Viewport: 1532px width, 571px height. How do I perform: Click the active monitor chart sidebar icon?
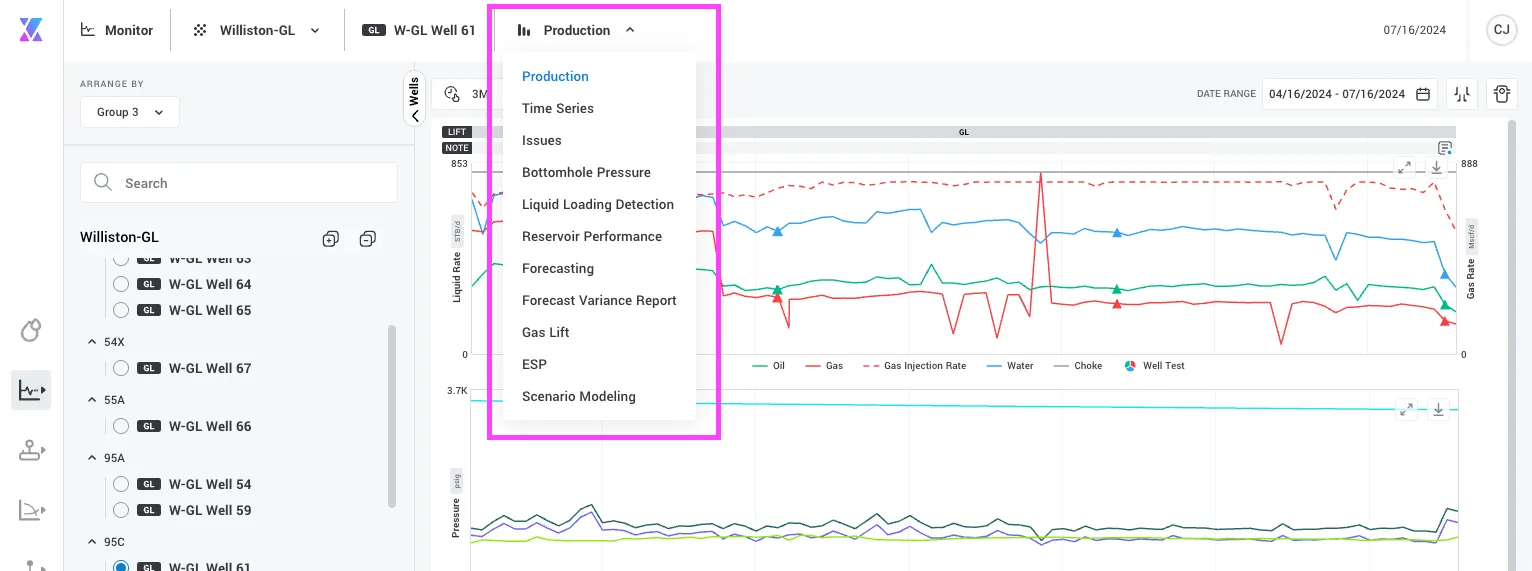[31, 390]
